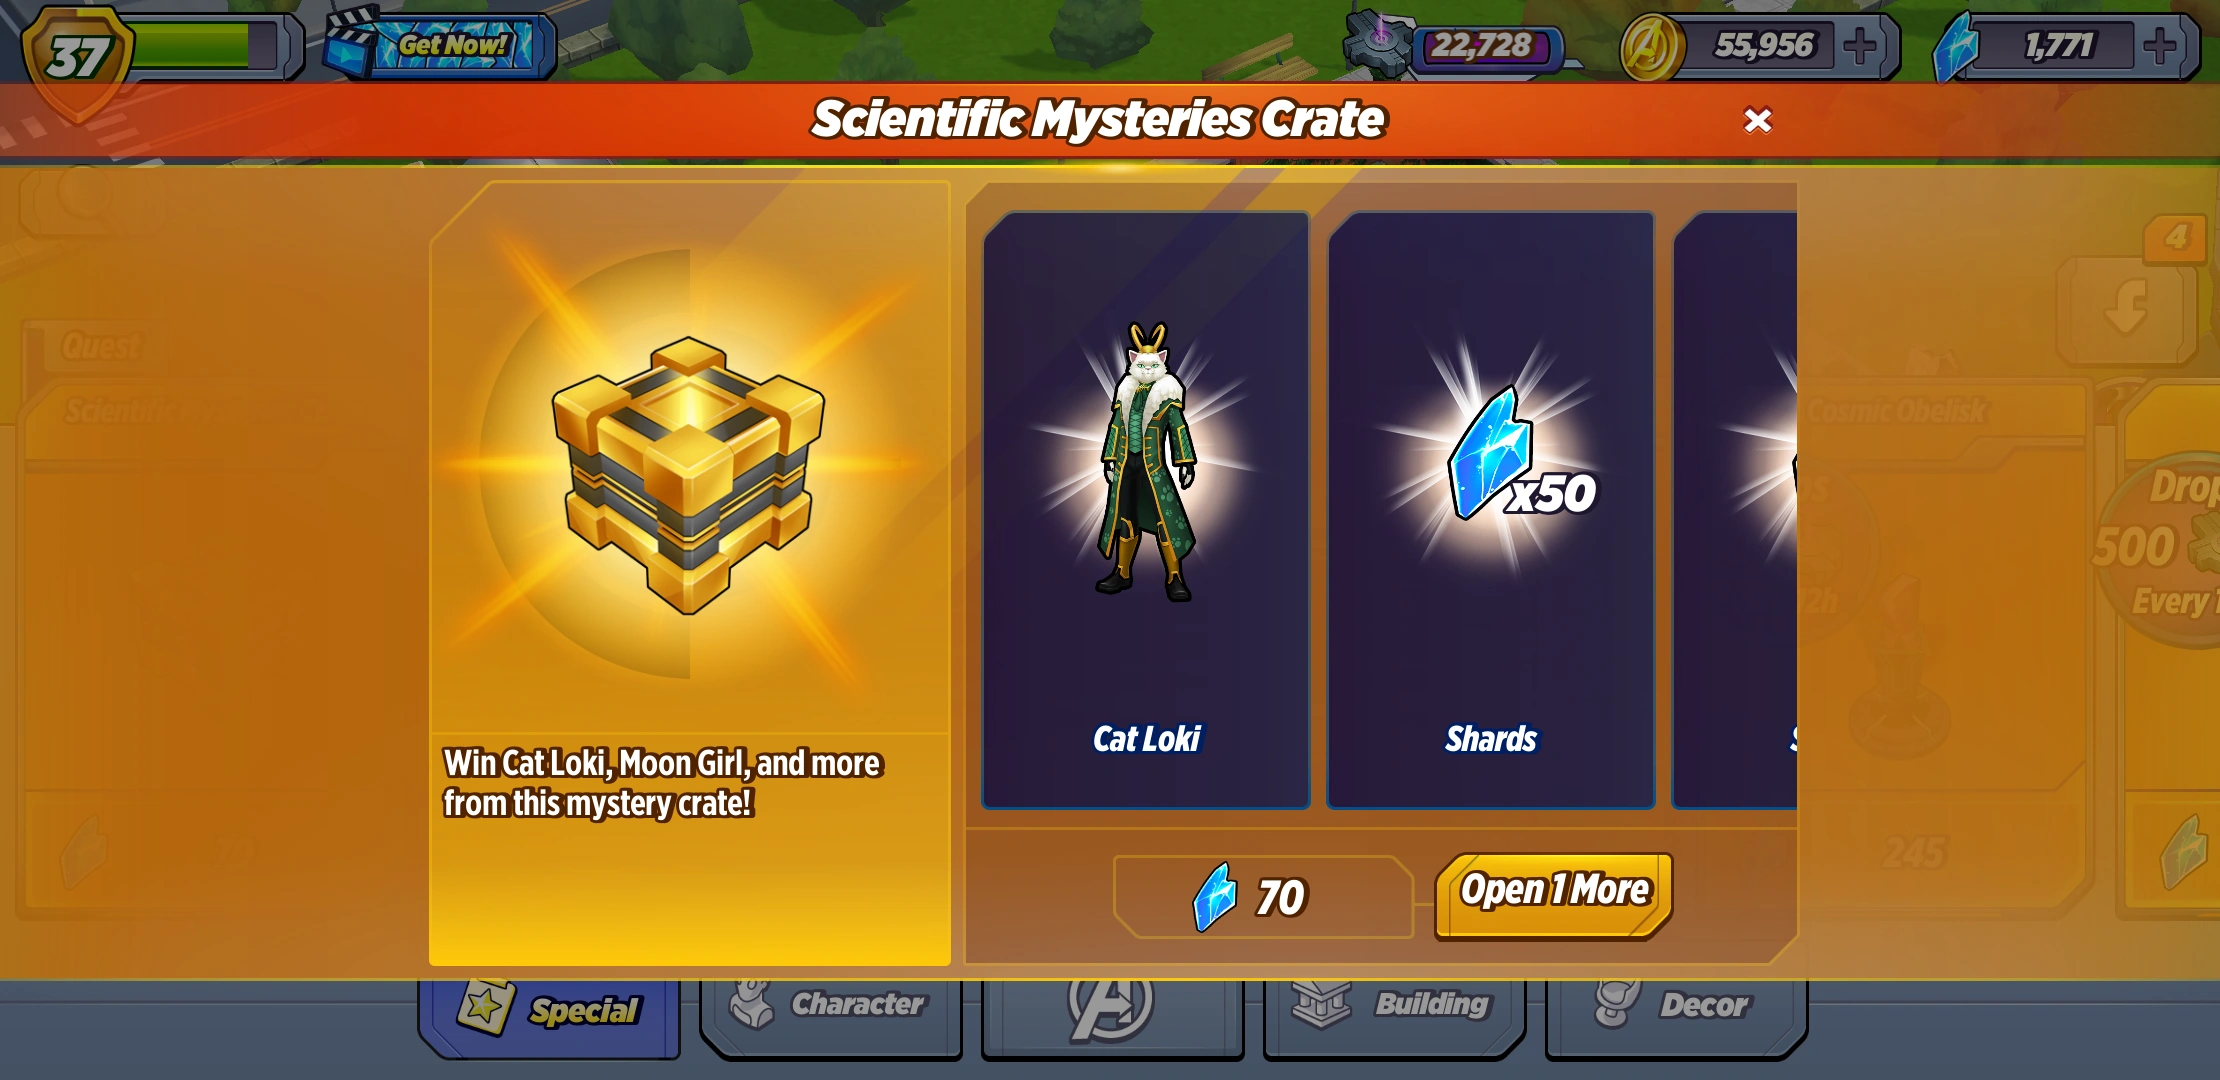Select the Cat Loki reward card
This screenshot has height=1080, width=2220.
pyautogui.click(x=1146, y=510)
